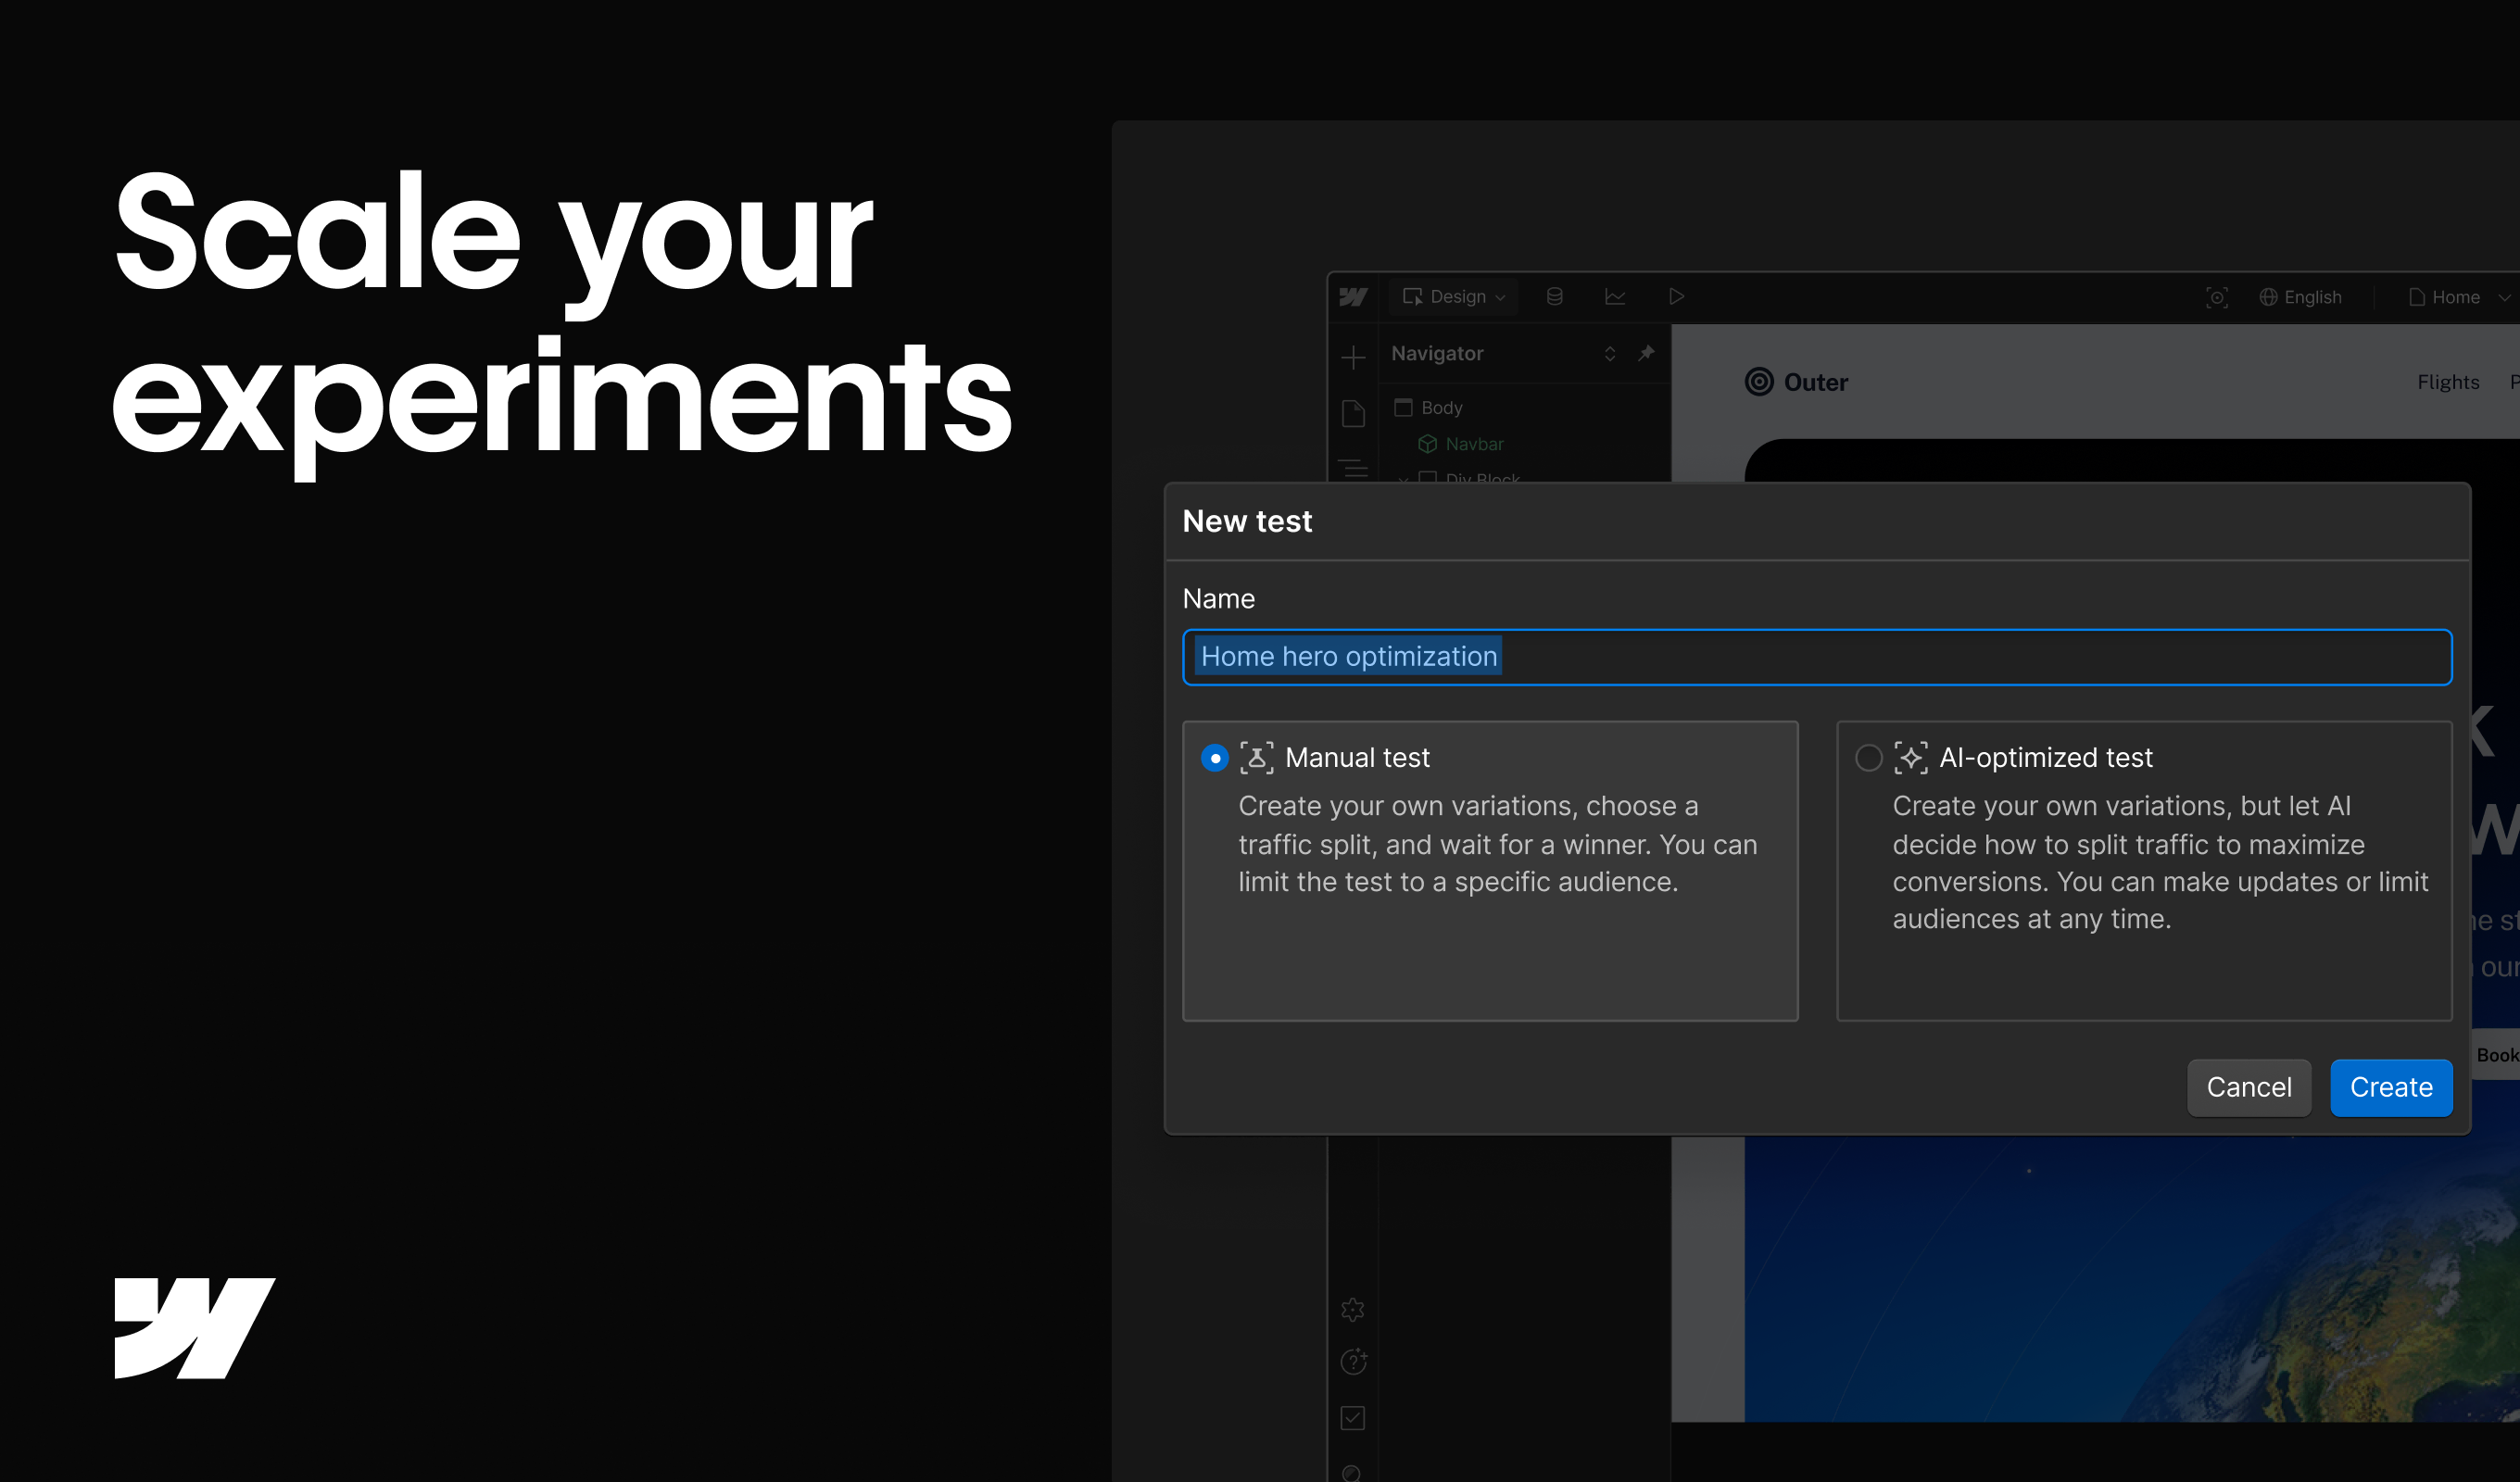Select Body in the Navigator tree
Image resolution: width=2520 pixels, height=1482 pixels.
(1440, 408)
